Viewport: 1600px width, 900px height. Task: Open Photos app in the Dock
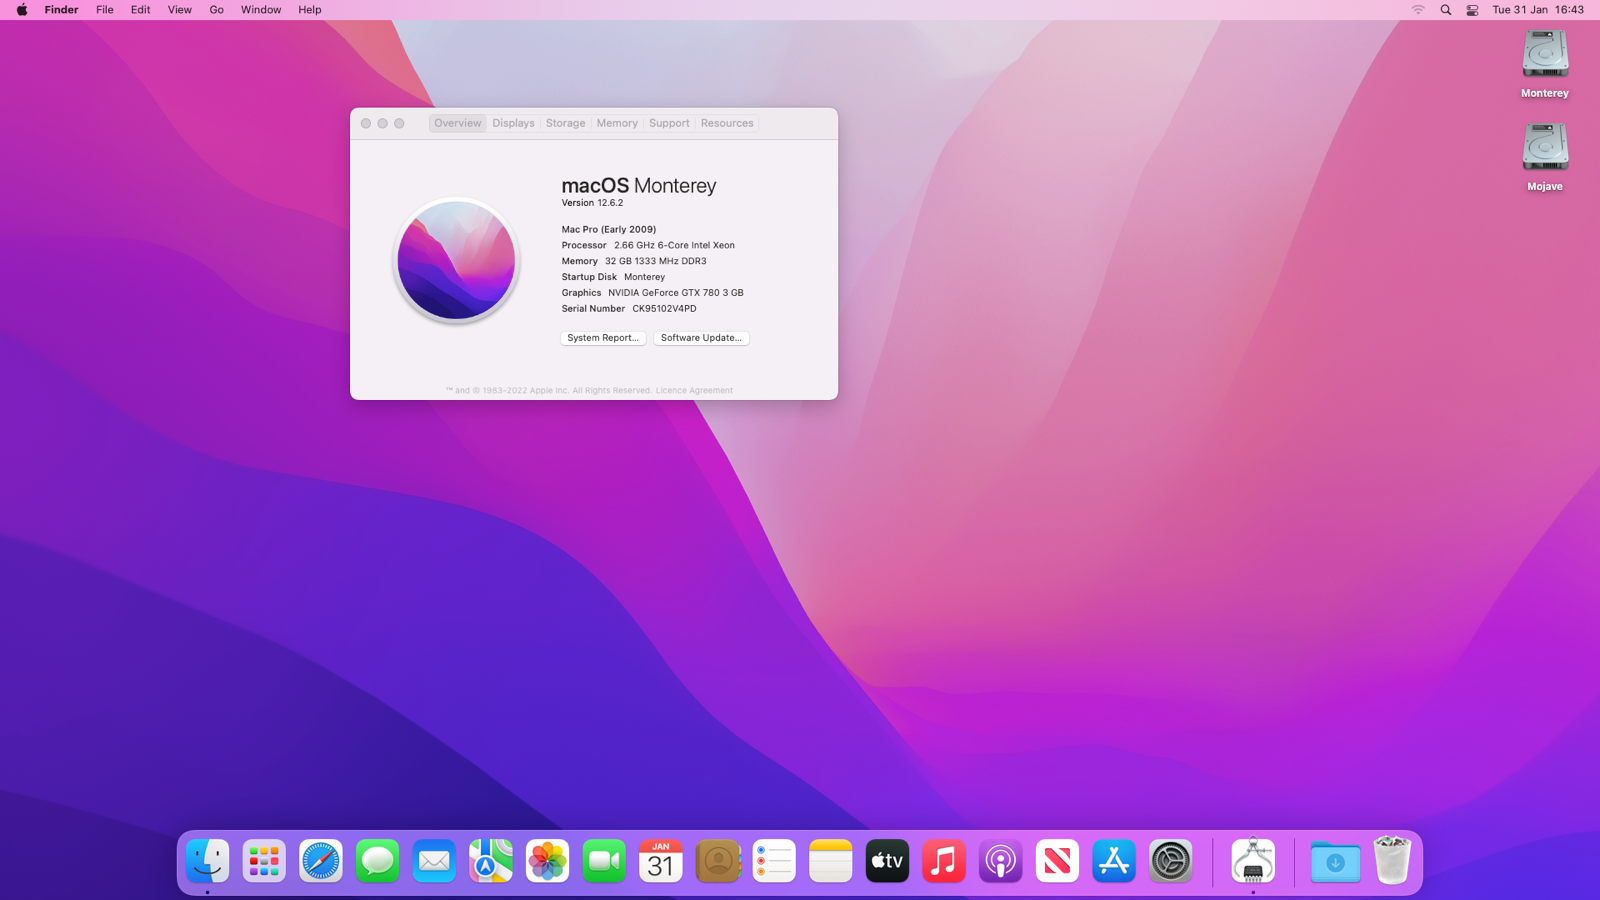(x=547, y=861)
